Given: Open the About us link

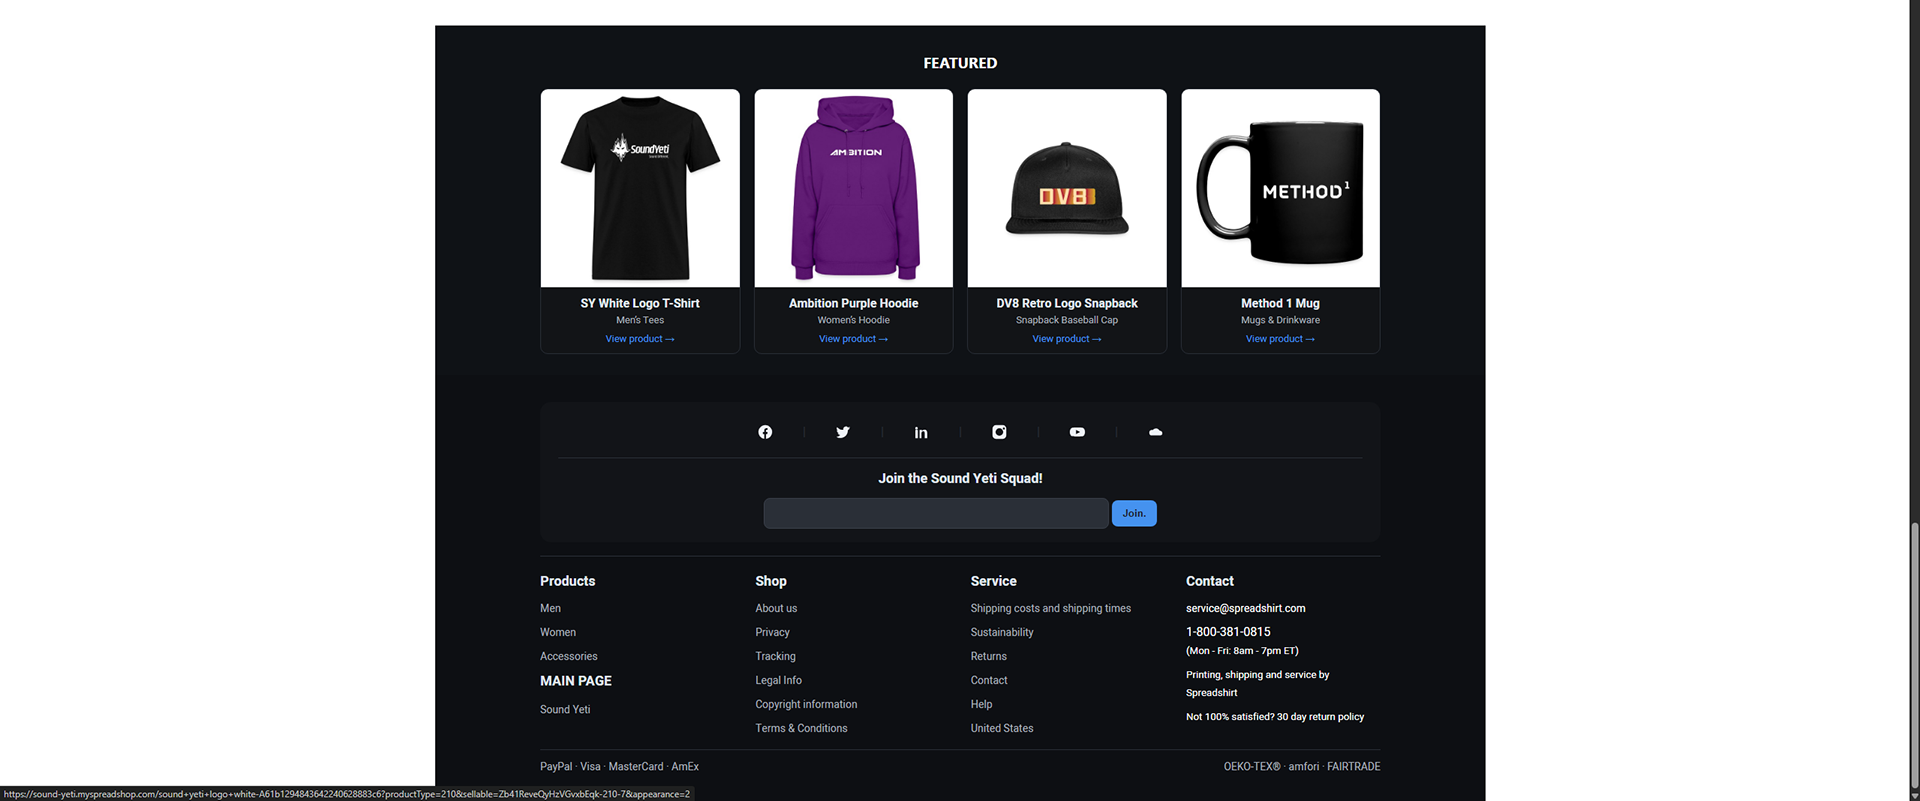Looking at the screenshot, I should point(776,608).
